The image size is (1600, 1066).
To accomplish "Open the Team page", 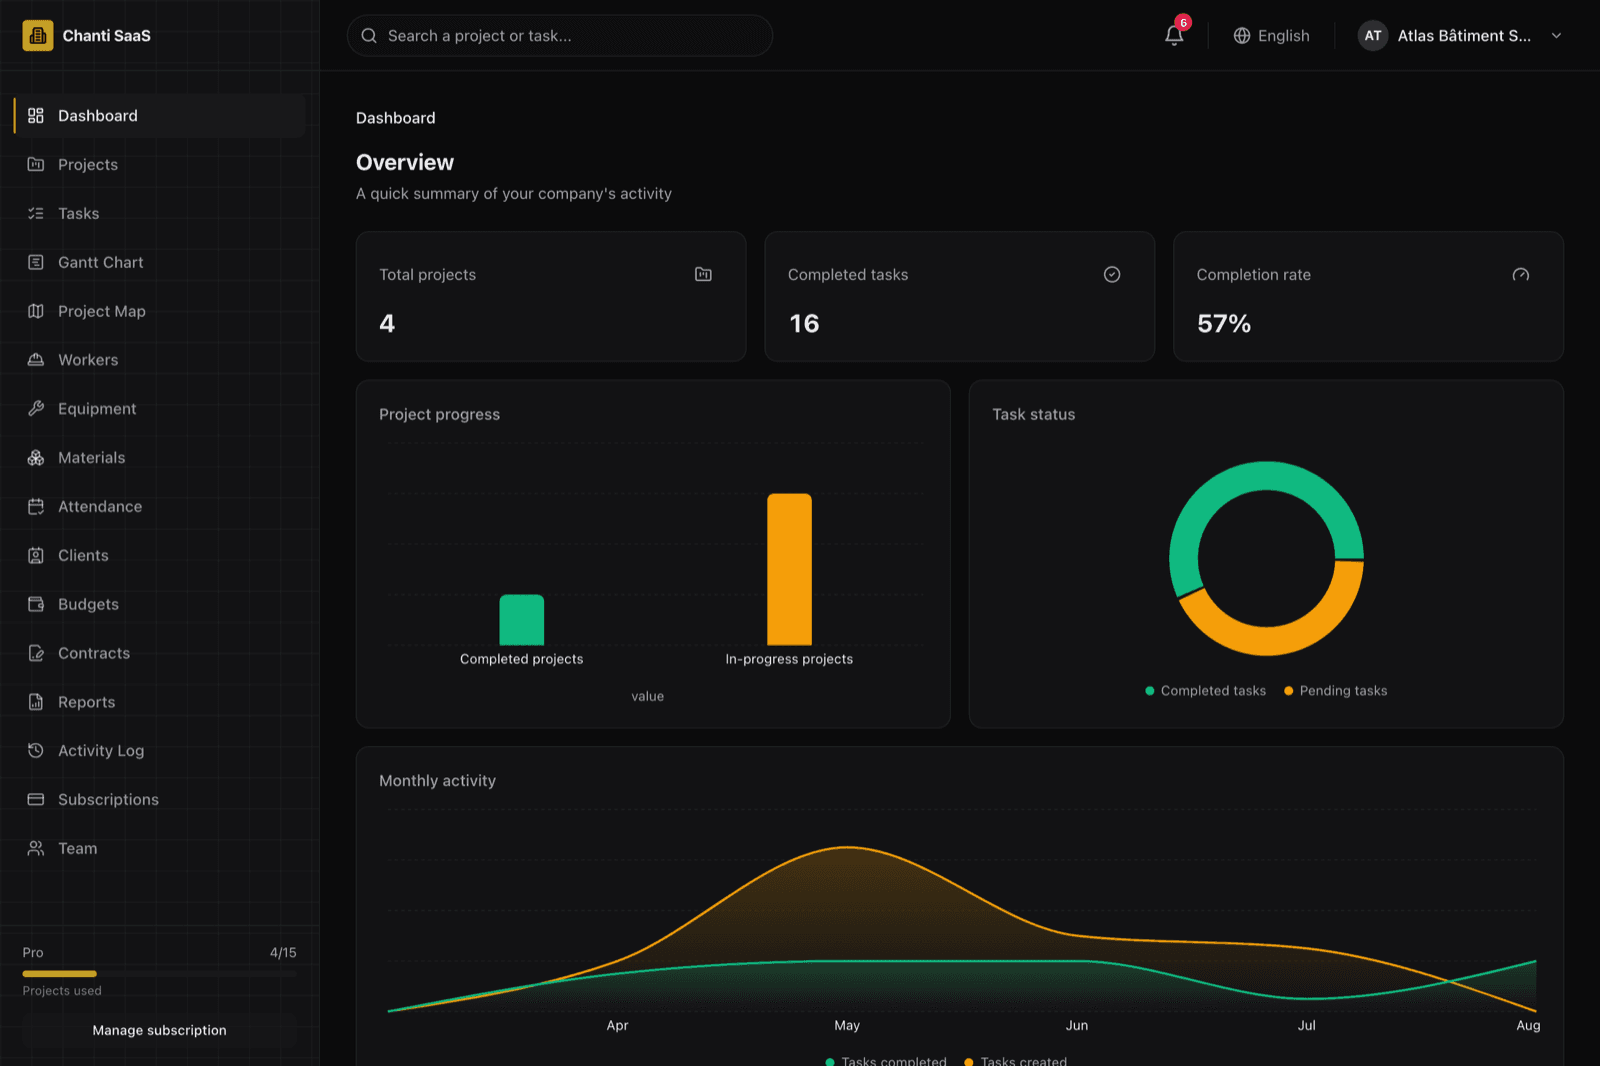I will [x=160, y=849].
